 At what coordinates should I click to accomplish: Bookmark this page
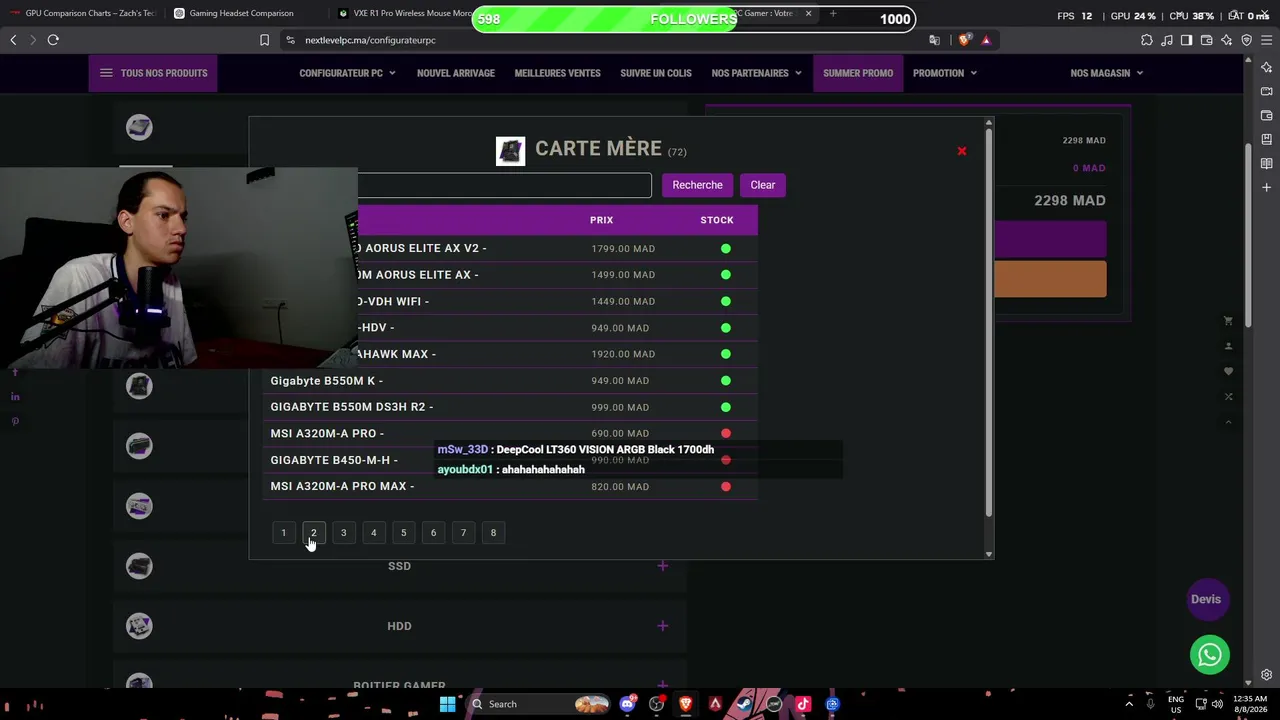pyautogui.click(x=264, y=40)
